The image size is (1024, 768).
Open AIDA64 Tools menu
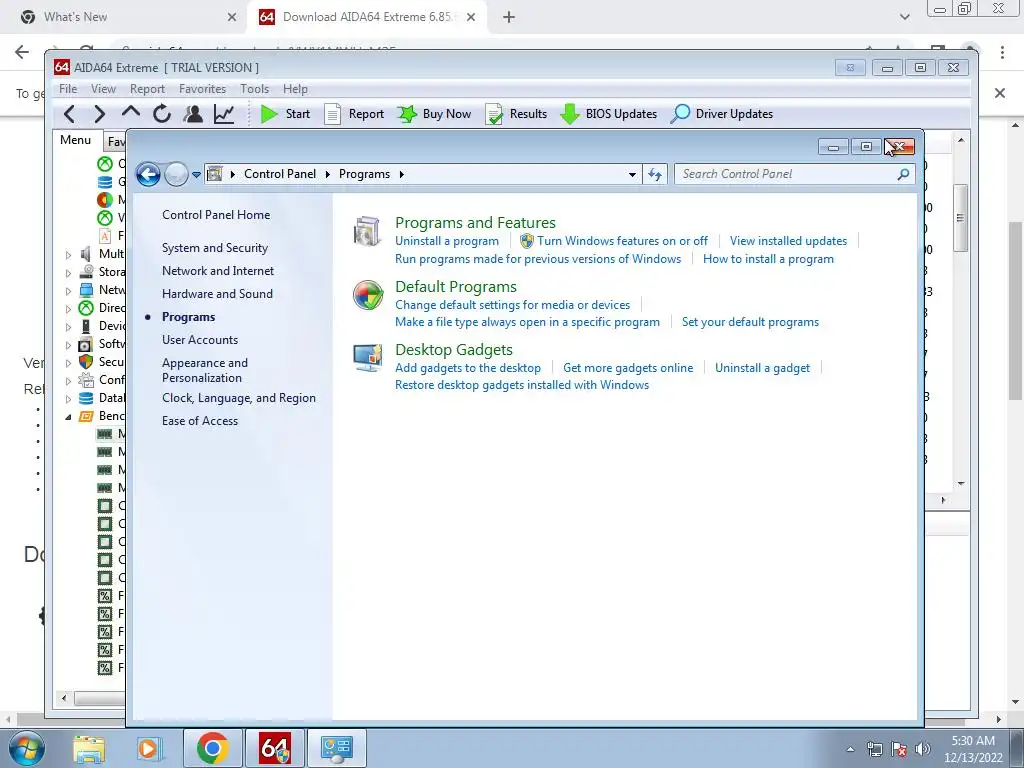pos(254,89)
